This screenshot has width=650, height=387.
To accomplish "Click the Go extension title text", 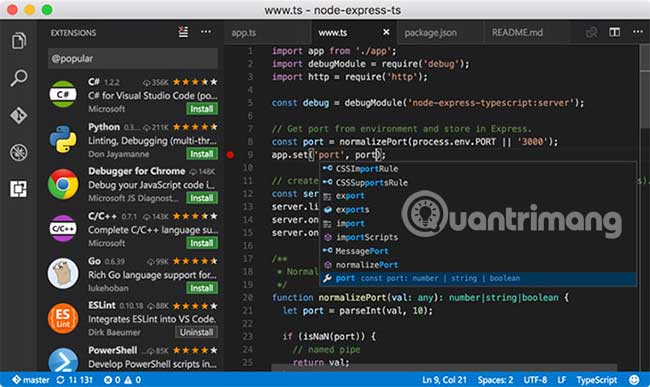I will click(94, 261).
